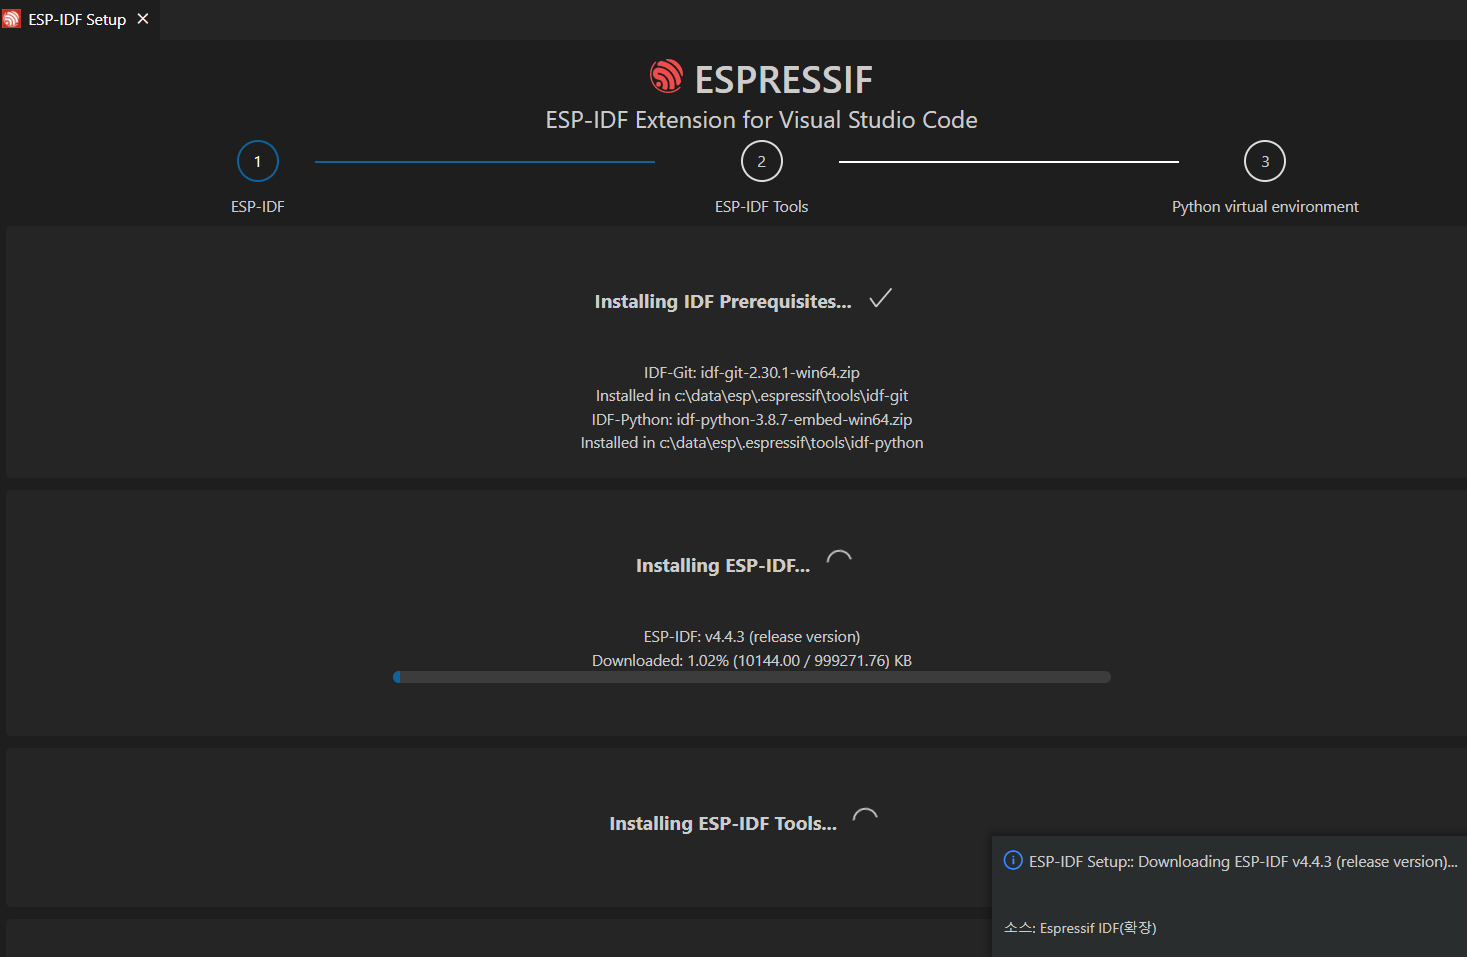1467x957 pixels.
Task: Click the Downloaded 1.02% status text
Action: [752, 661]
